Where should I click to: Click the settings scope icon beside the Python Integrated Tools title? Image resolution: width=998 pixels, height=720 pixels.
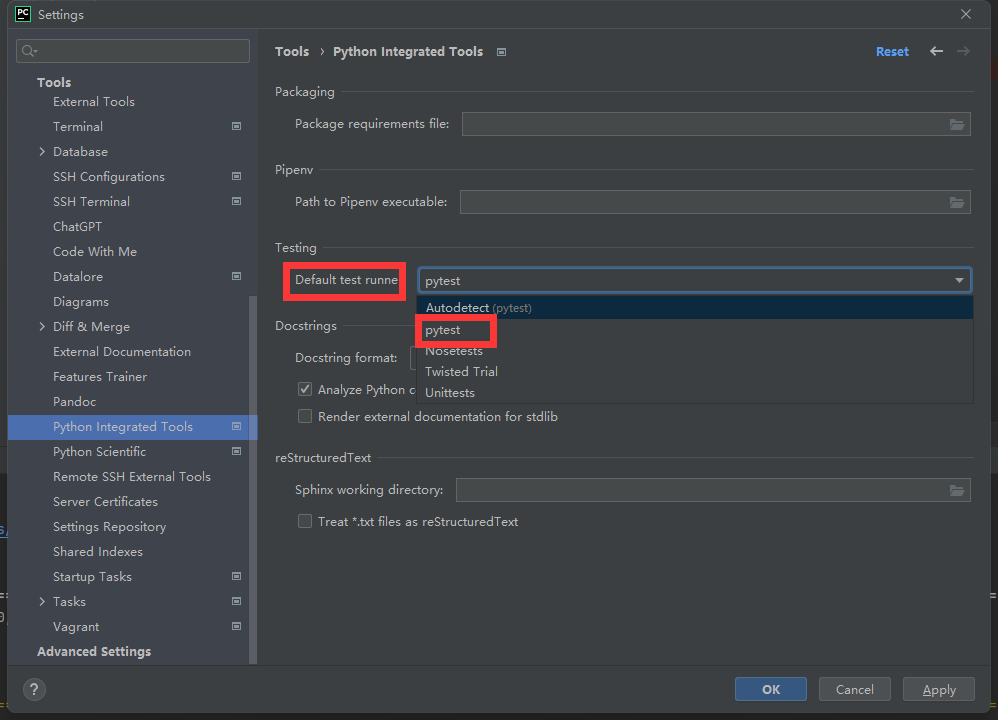coord(502,52)
